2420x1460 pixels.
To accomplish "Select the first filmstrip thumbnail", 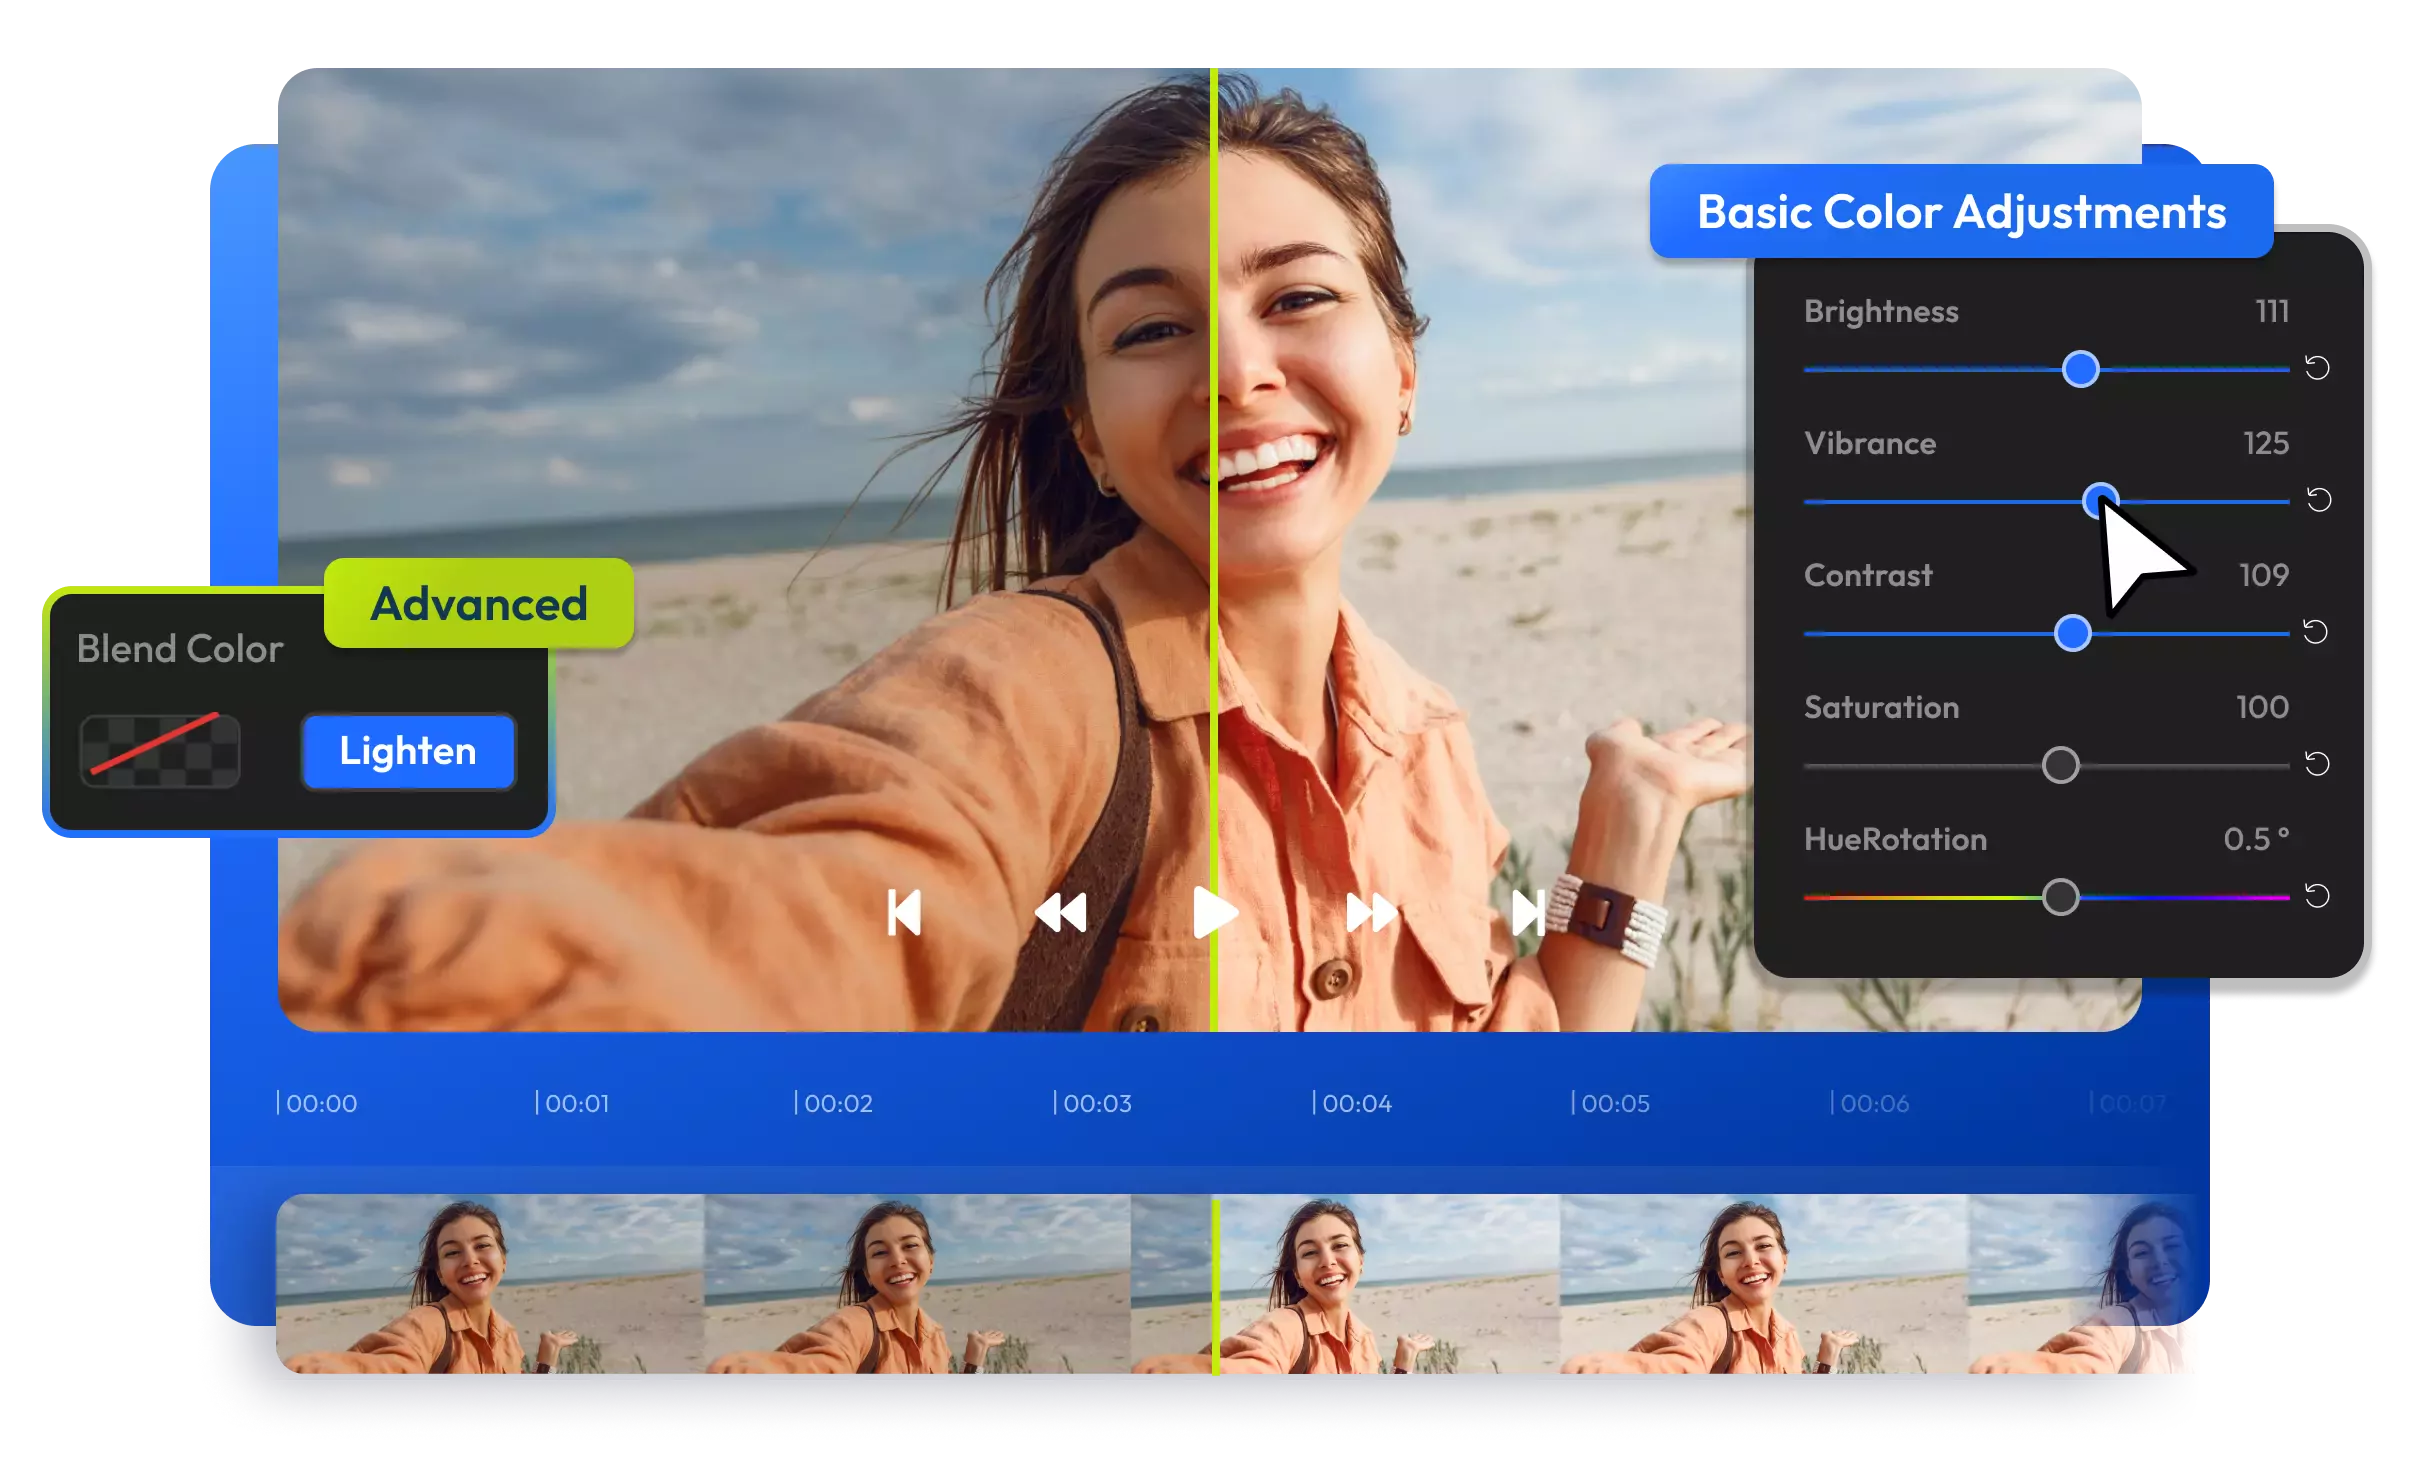I will point(490,1284).
